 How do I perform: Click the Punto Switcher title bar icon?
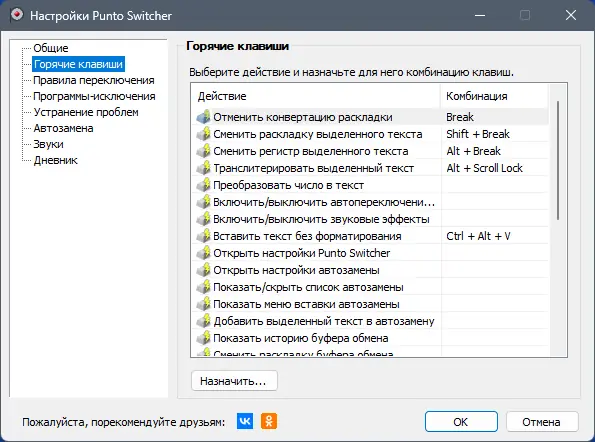tap(17, 15)
